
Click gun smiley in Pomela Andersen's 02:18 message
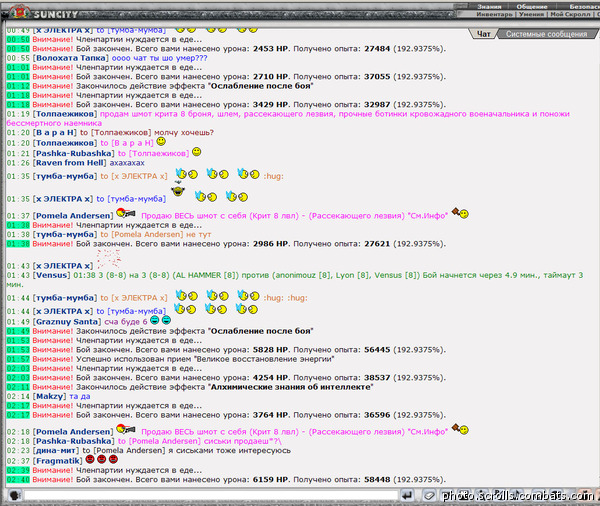tap(126, 429)
